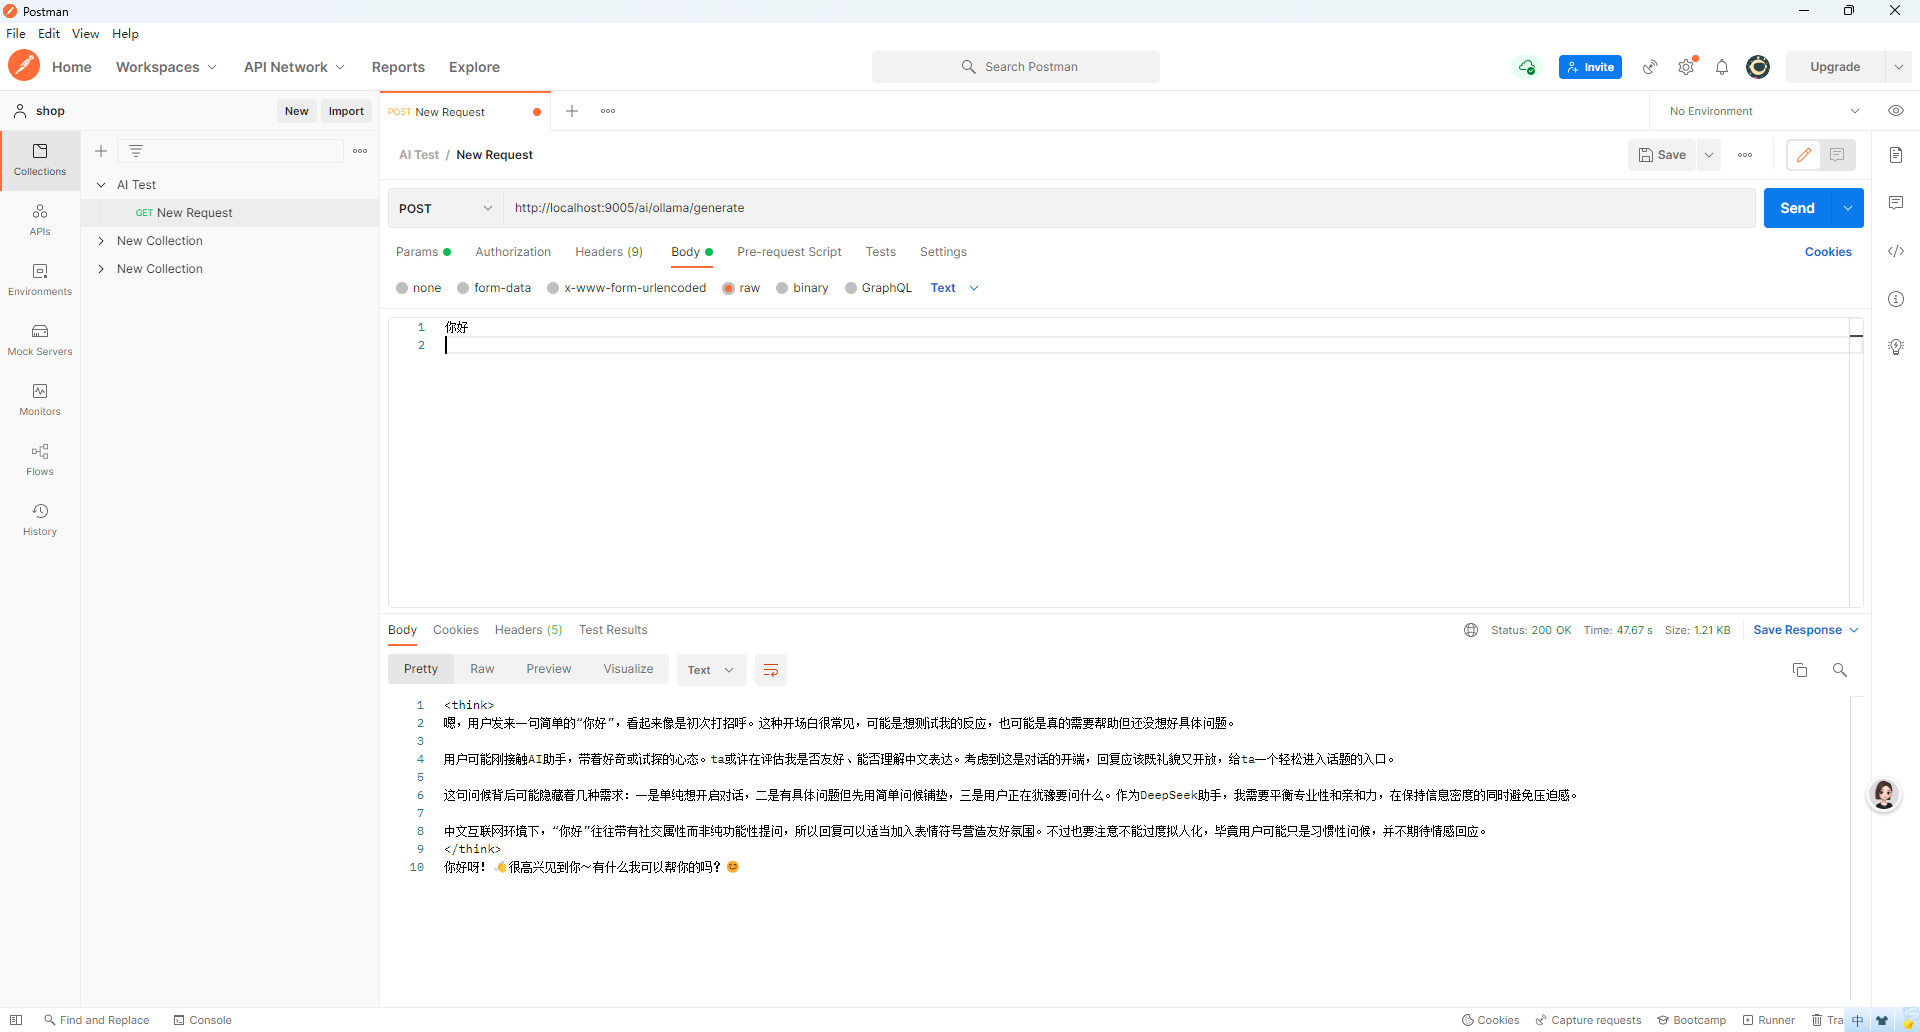Screen dimensions: 1920x1032
Task: Select the GraphQL body type radio
Action: pos(851,288)
